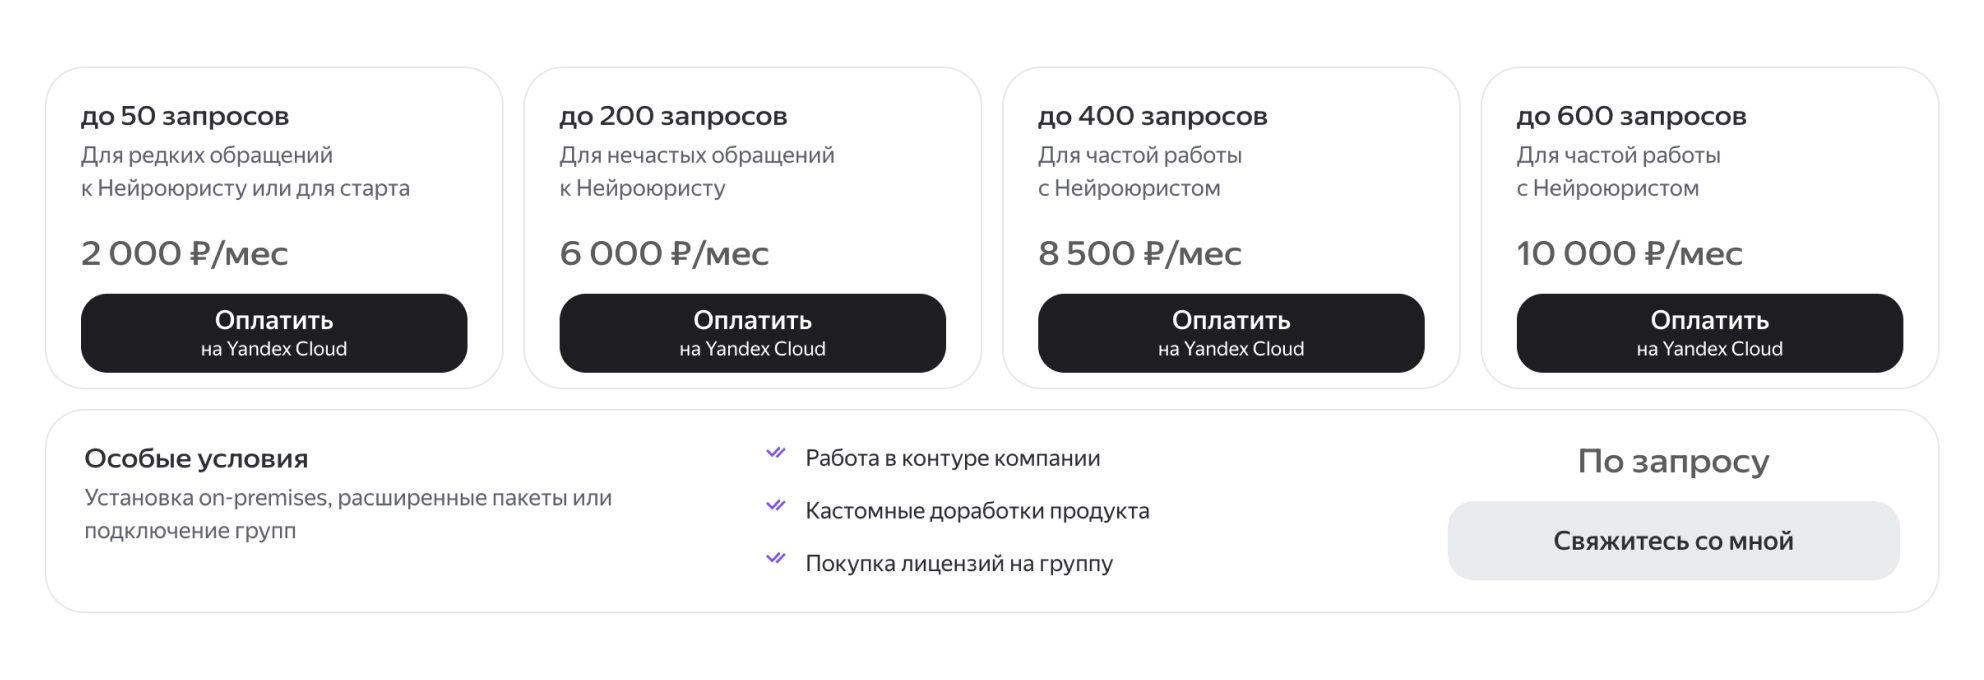Click the feature text «Работа в контуре компании»
The image size is (1984, 680).
click(952, 456)
